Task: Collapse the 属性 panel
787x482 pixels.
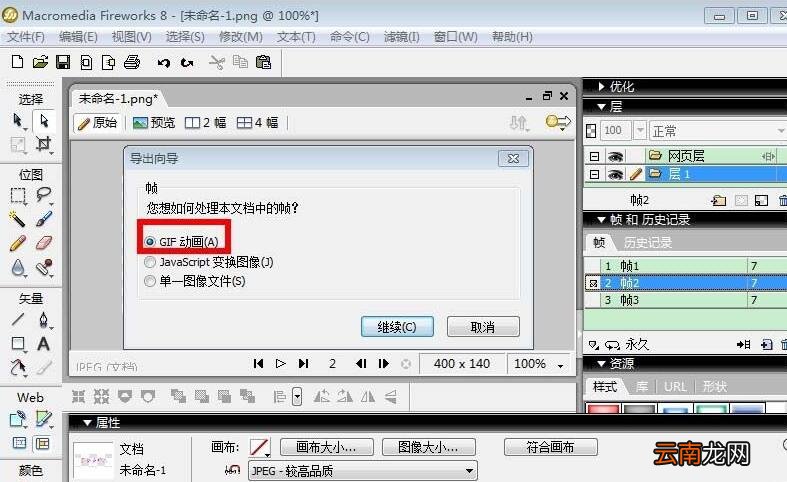Action: [x=87, y=423]
